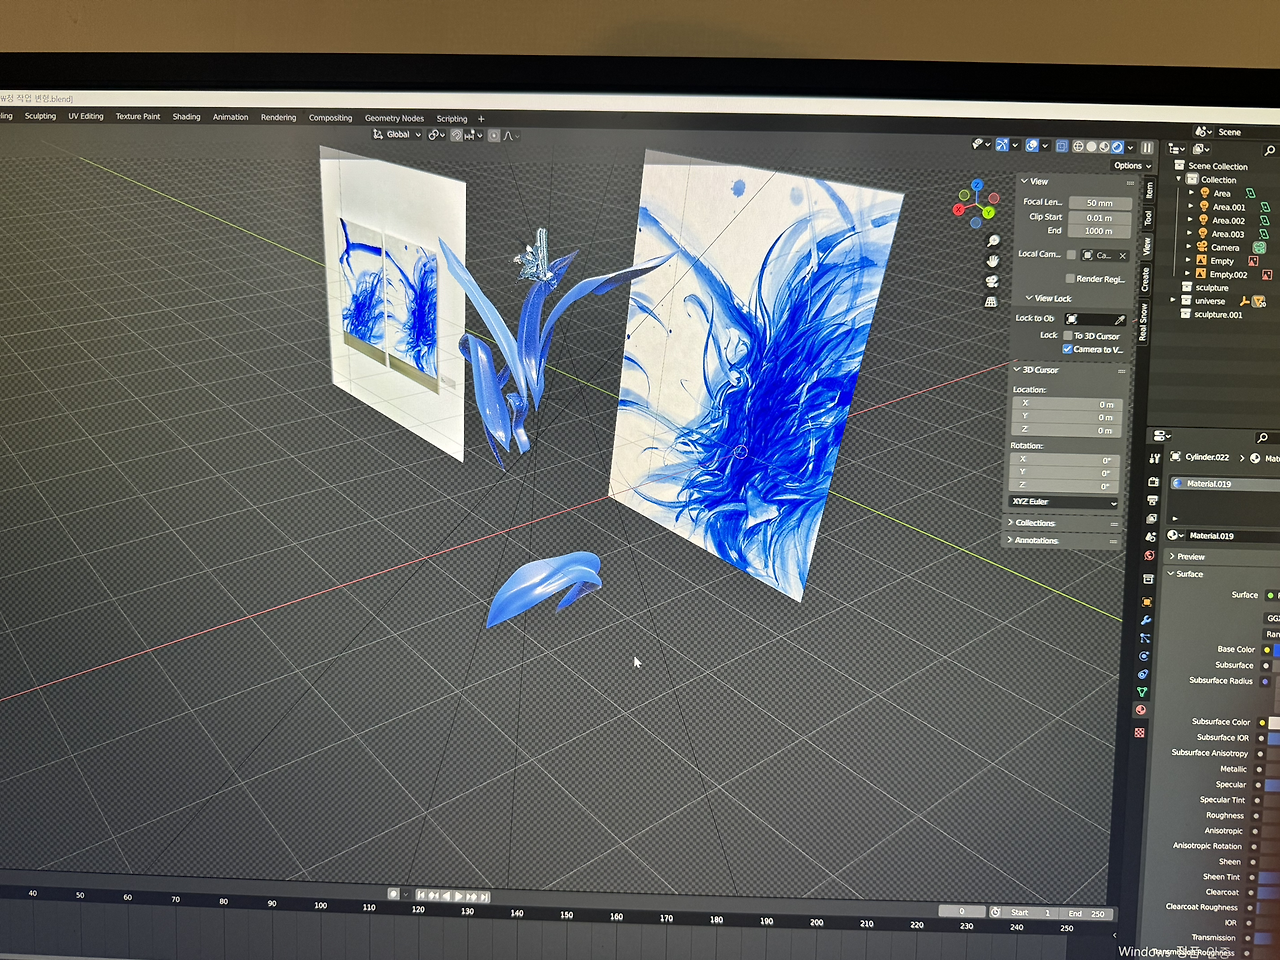Collapse the View panel section
This screenshot has height=960, width=1280.
point(1025,181)
